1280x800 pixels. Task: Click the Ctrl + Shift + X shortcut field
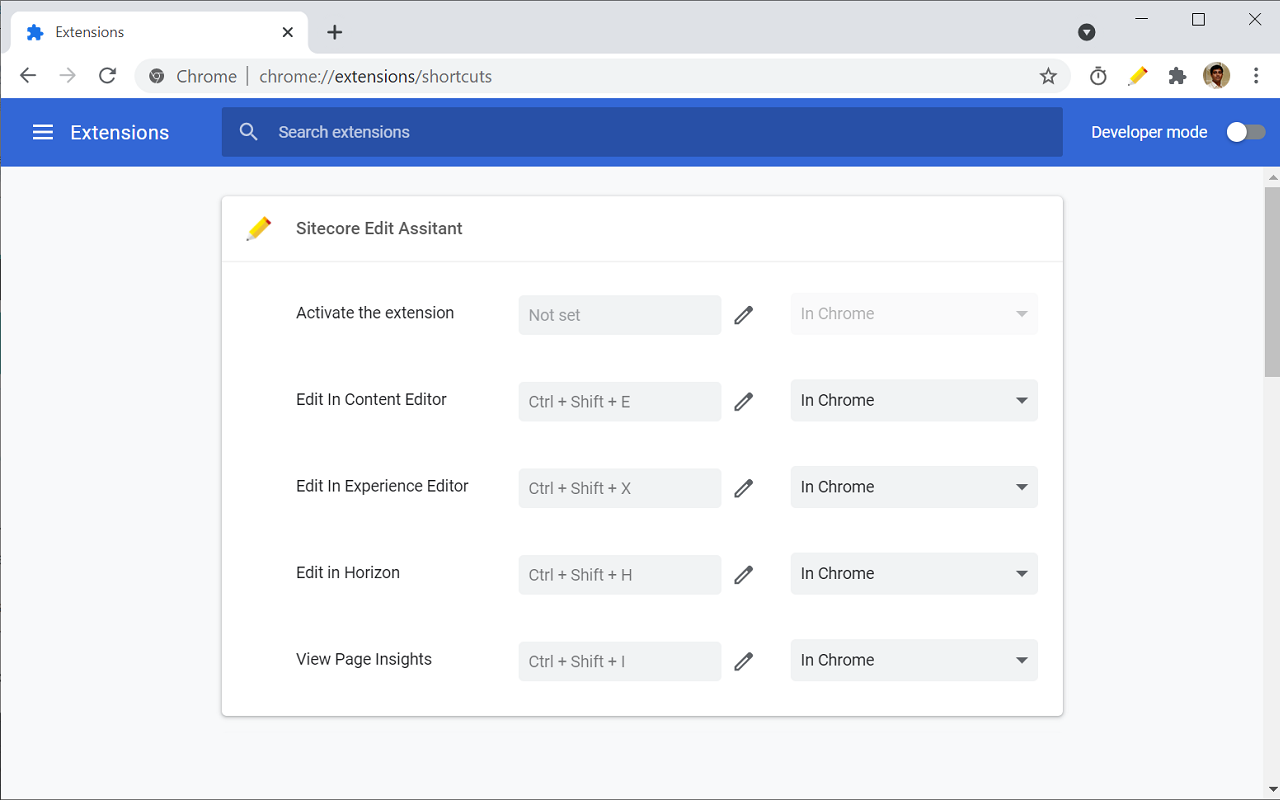pos(620,488)
